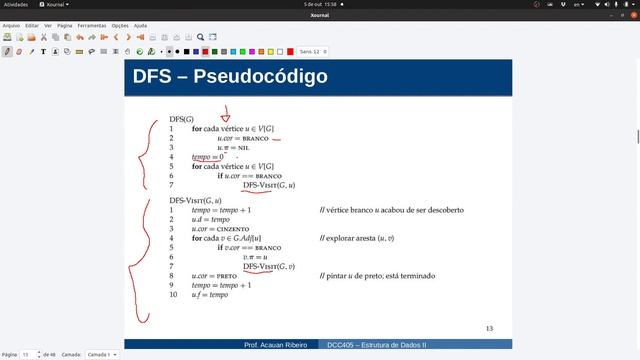The height and width of the screenshot is (360, 640).
Task: Open the Opções menu
Action: [x=120, y=26]
